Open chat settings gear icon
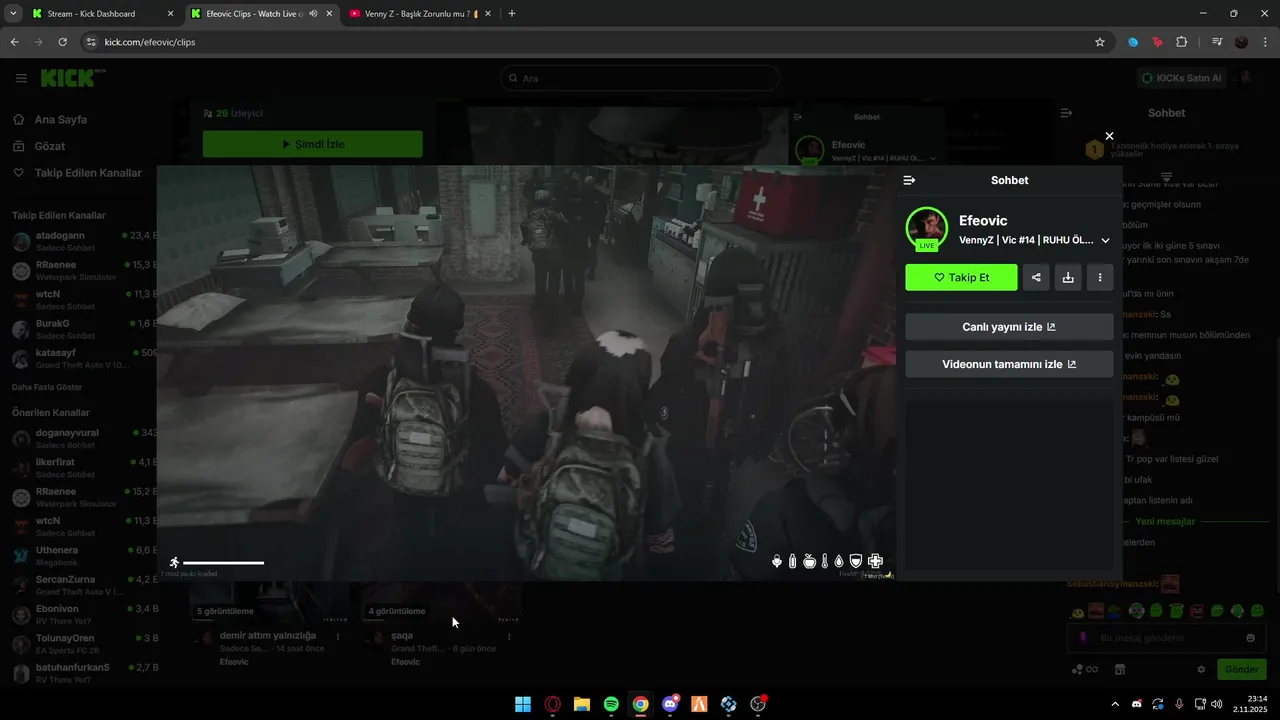 [x=1201, y=669]
